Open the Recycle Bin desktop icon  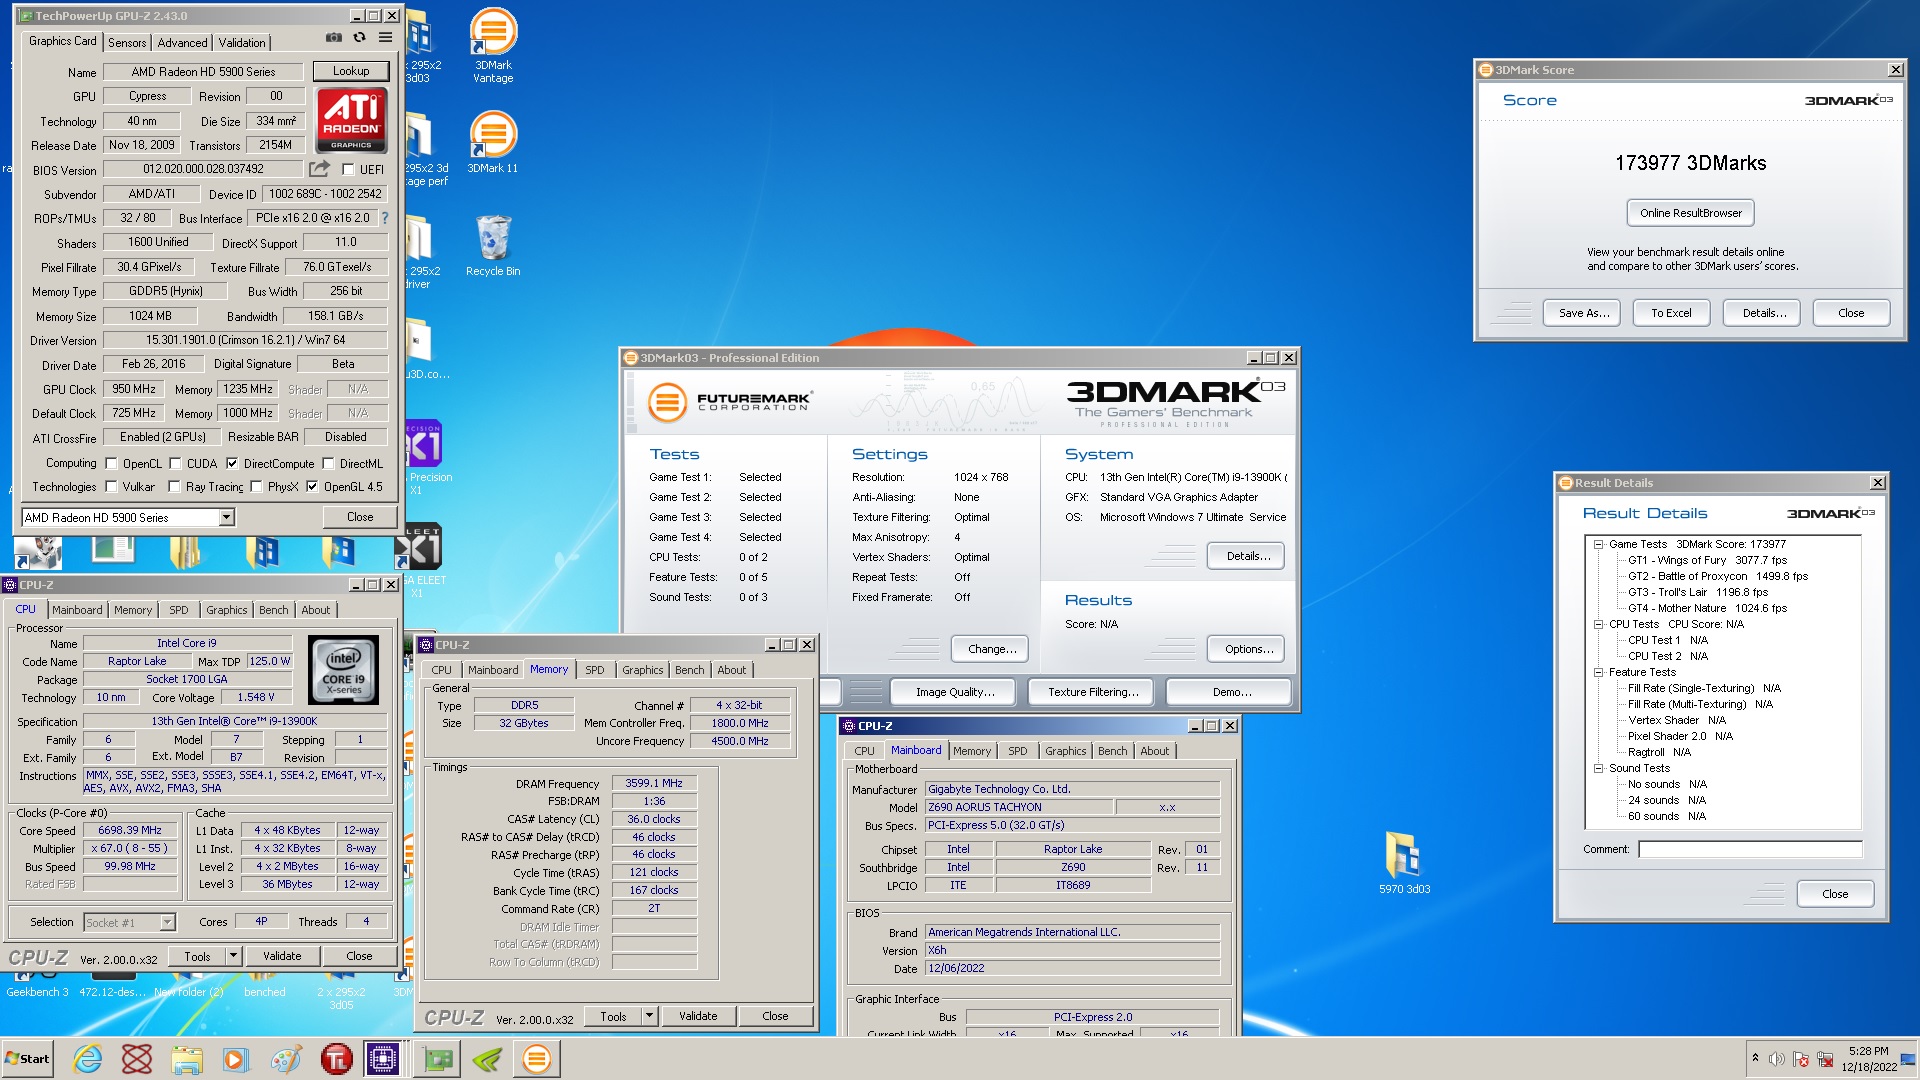pos(493,246)
